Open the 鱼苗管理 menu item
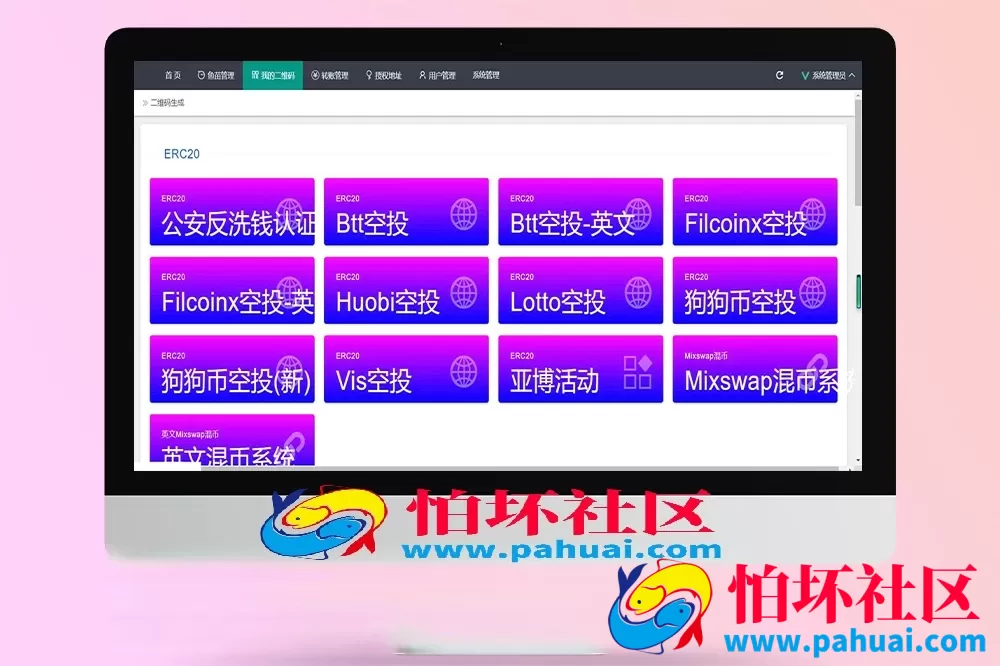1000x666 pixels. click(216, 75)
